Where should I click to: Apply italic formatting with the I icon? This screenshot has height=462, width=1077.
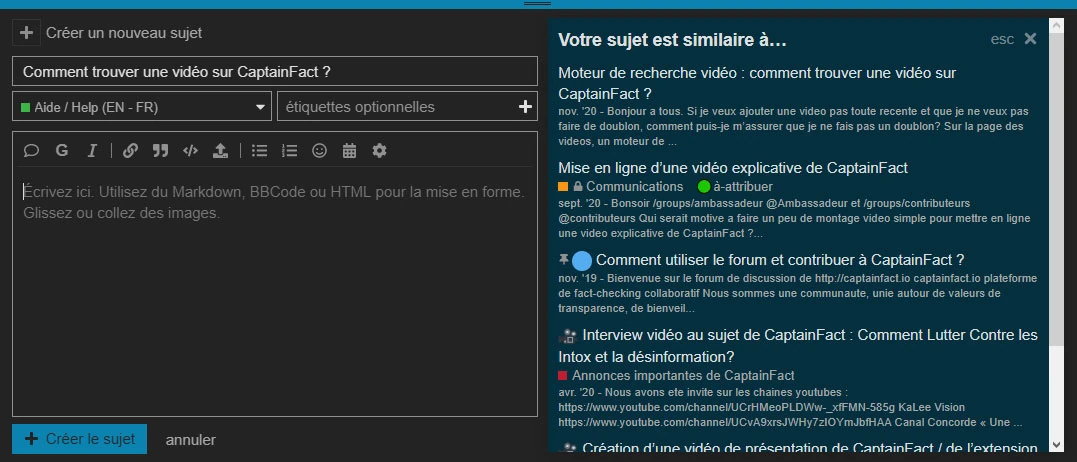92,150
